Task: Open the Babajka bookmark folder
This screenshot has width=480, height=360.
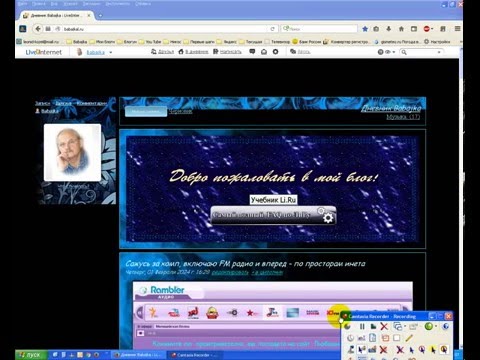Action: pyautogui.click(x=77, y=42)
